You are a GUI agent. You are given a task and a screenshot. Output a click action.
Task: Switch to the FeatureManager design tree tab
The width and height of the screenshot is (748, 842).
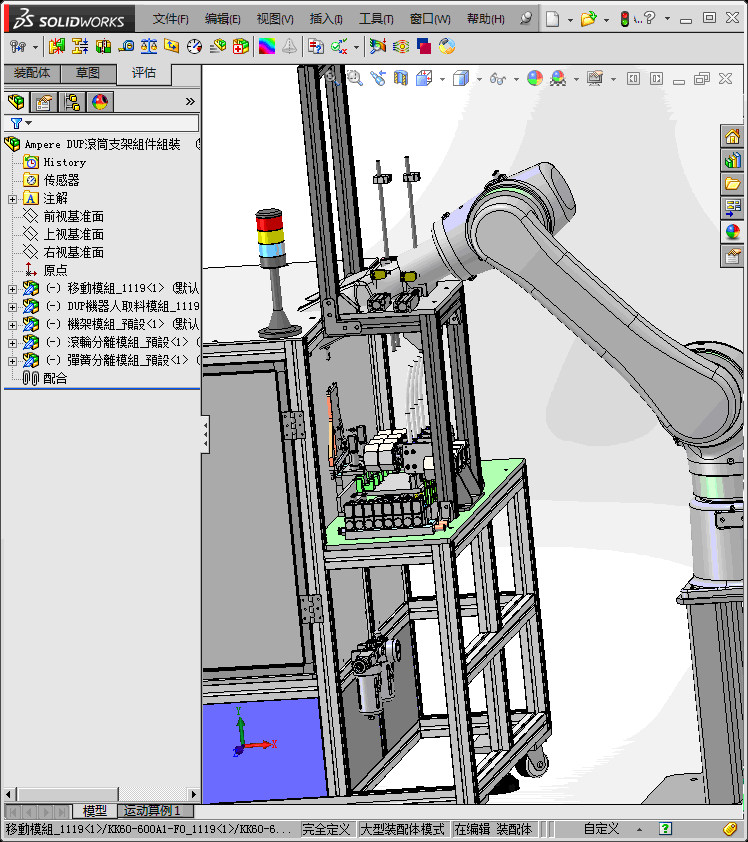16,101
